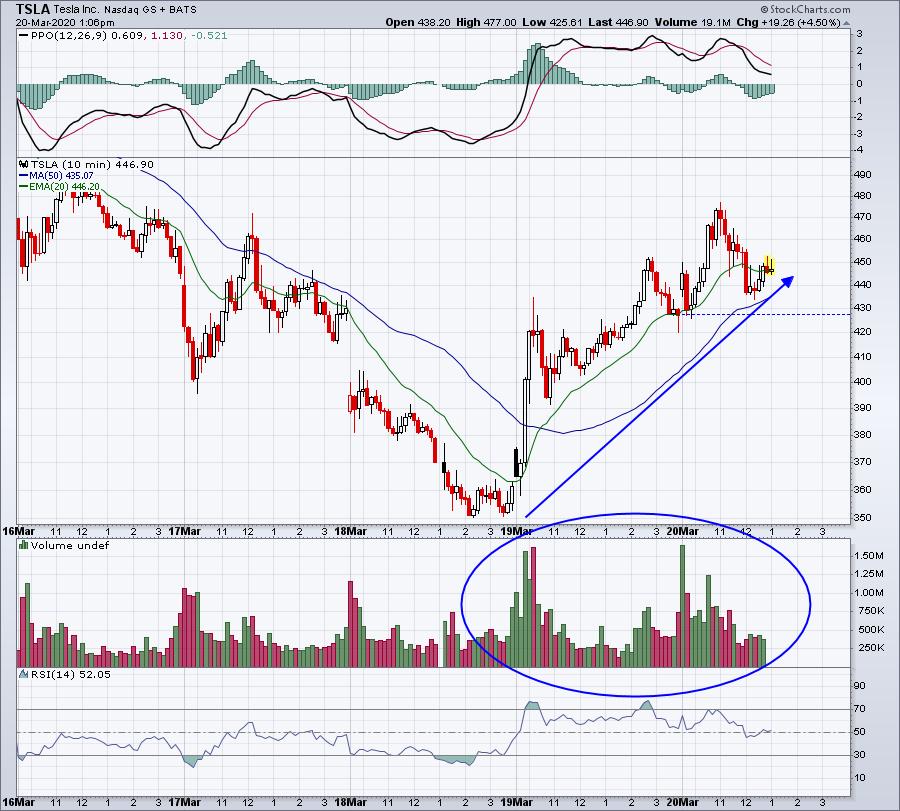900x811 pixels.
Task: Click the tallest green volume bar on 20Mar
Action: point(682,605)
